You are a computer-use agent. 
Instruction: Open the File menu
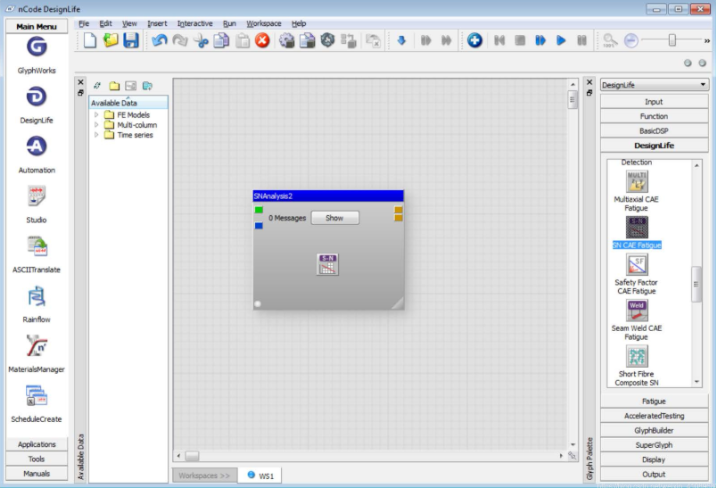(x=84, y=24)
